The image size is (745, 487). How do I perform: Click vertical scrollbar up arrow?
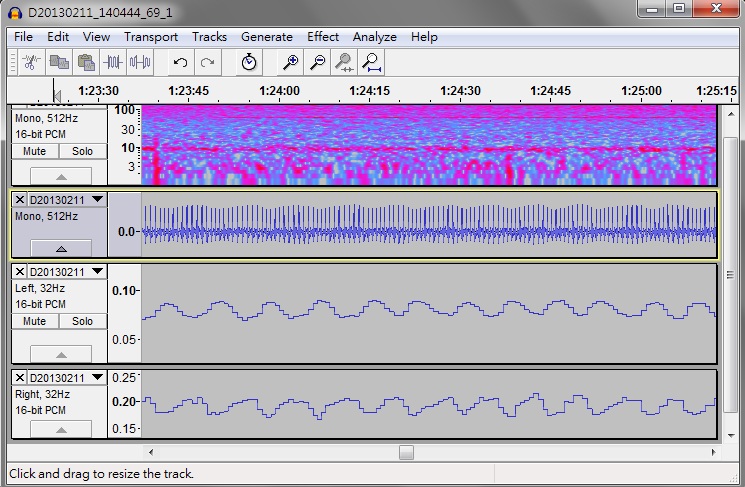(x=731, y=114)
